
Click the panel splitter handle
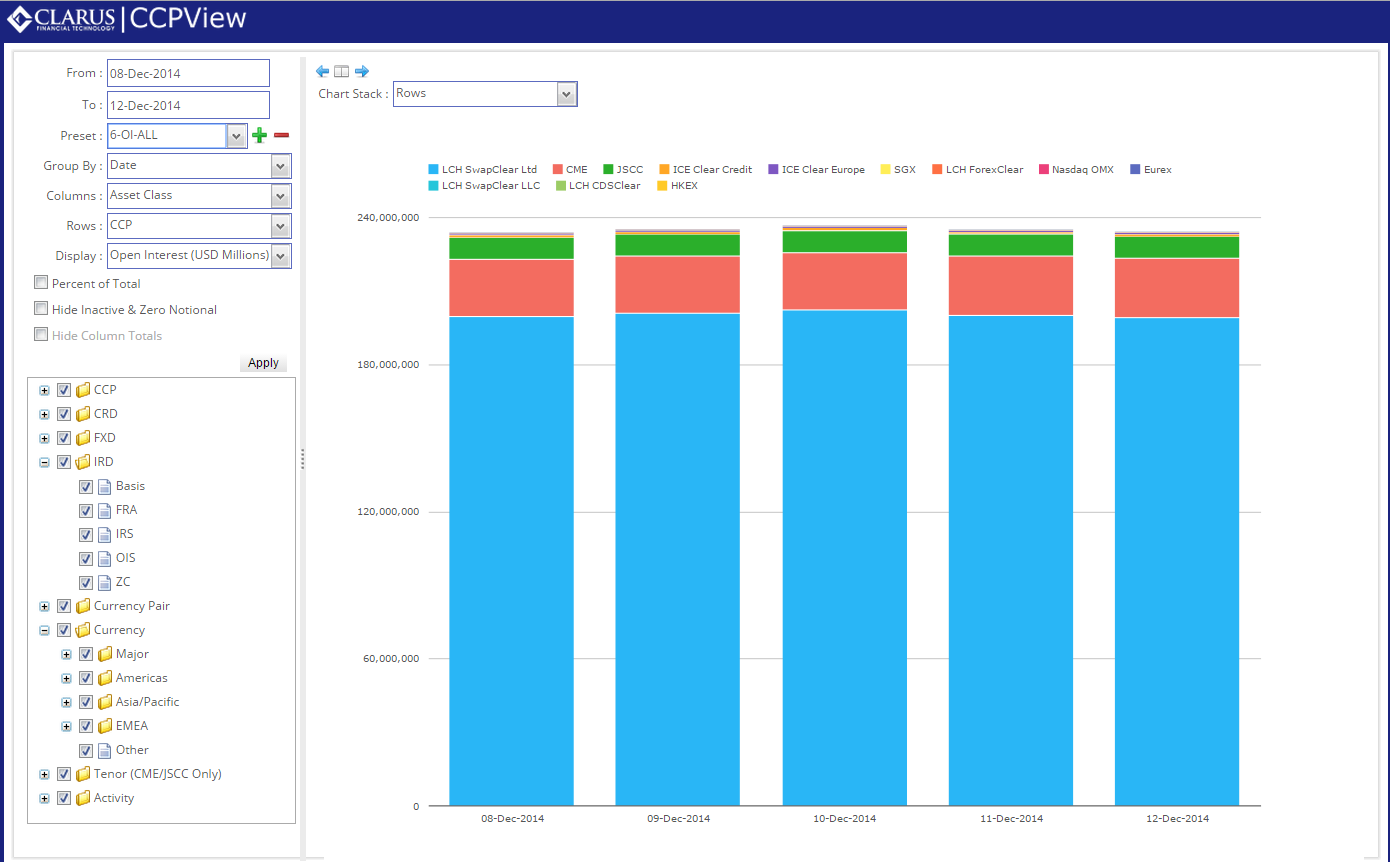(303, 459)
